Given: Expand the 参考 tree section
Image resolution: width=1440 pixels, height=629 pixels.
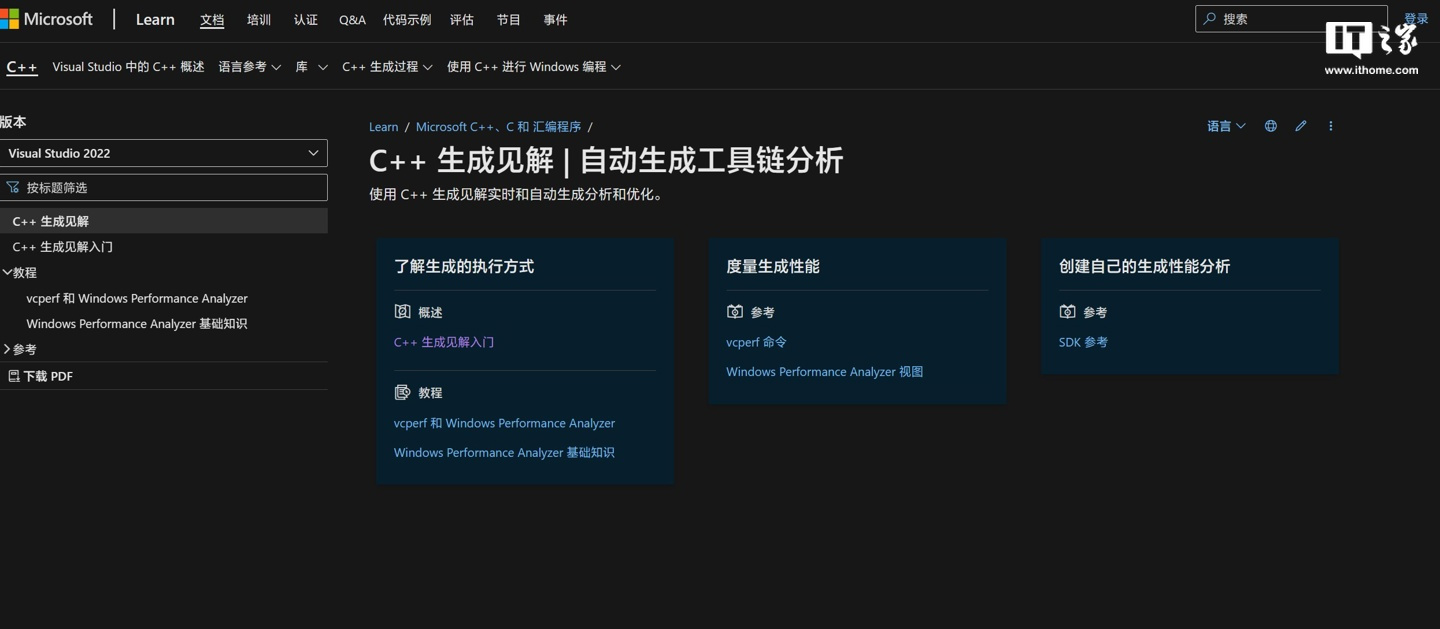Looking at the screenshot, I should [x=8, y=349].
